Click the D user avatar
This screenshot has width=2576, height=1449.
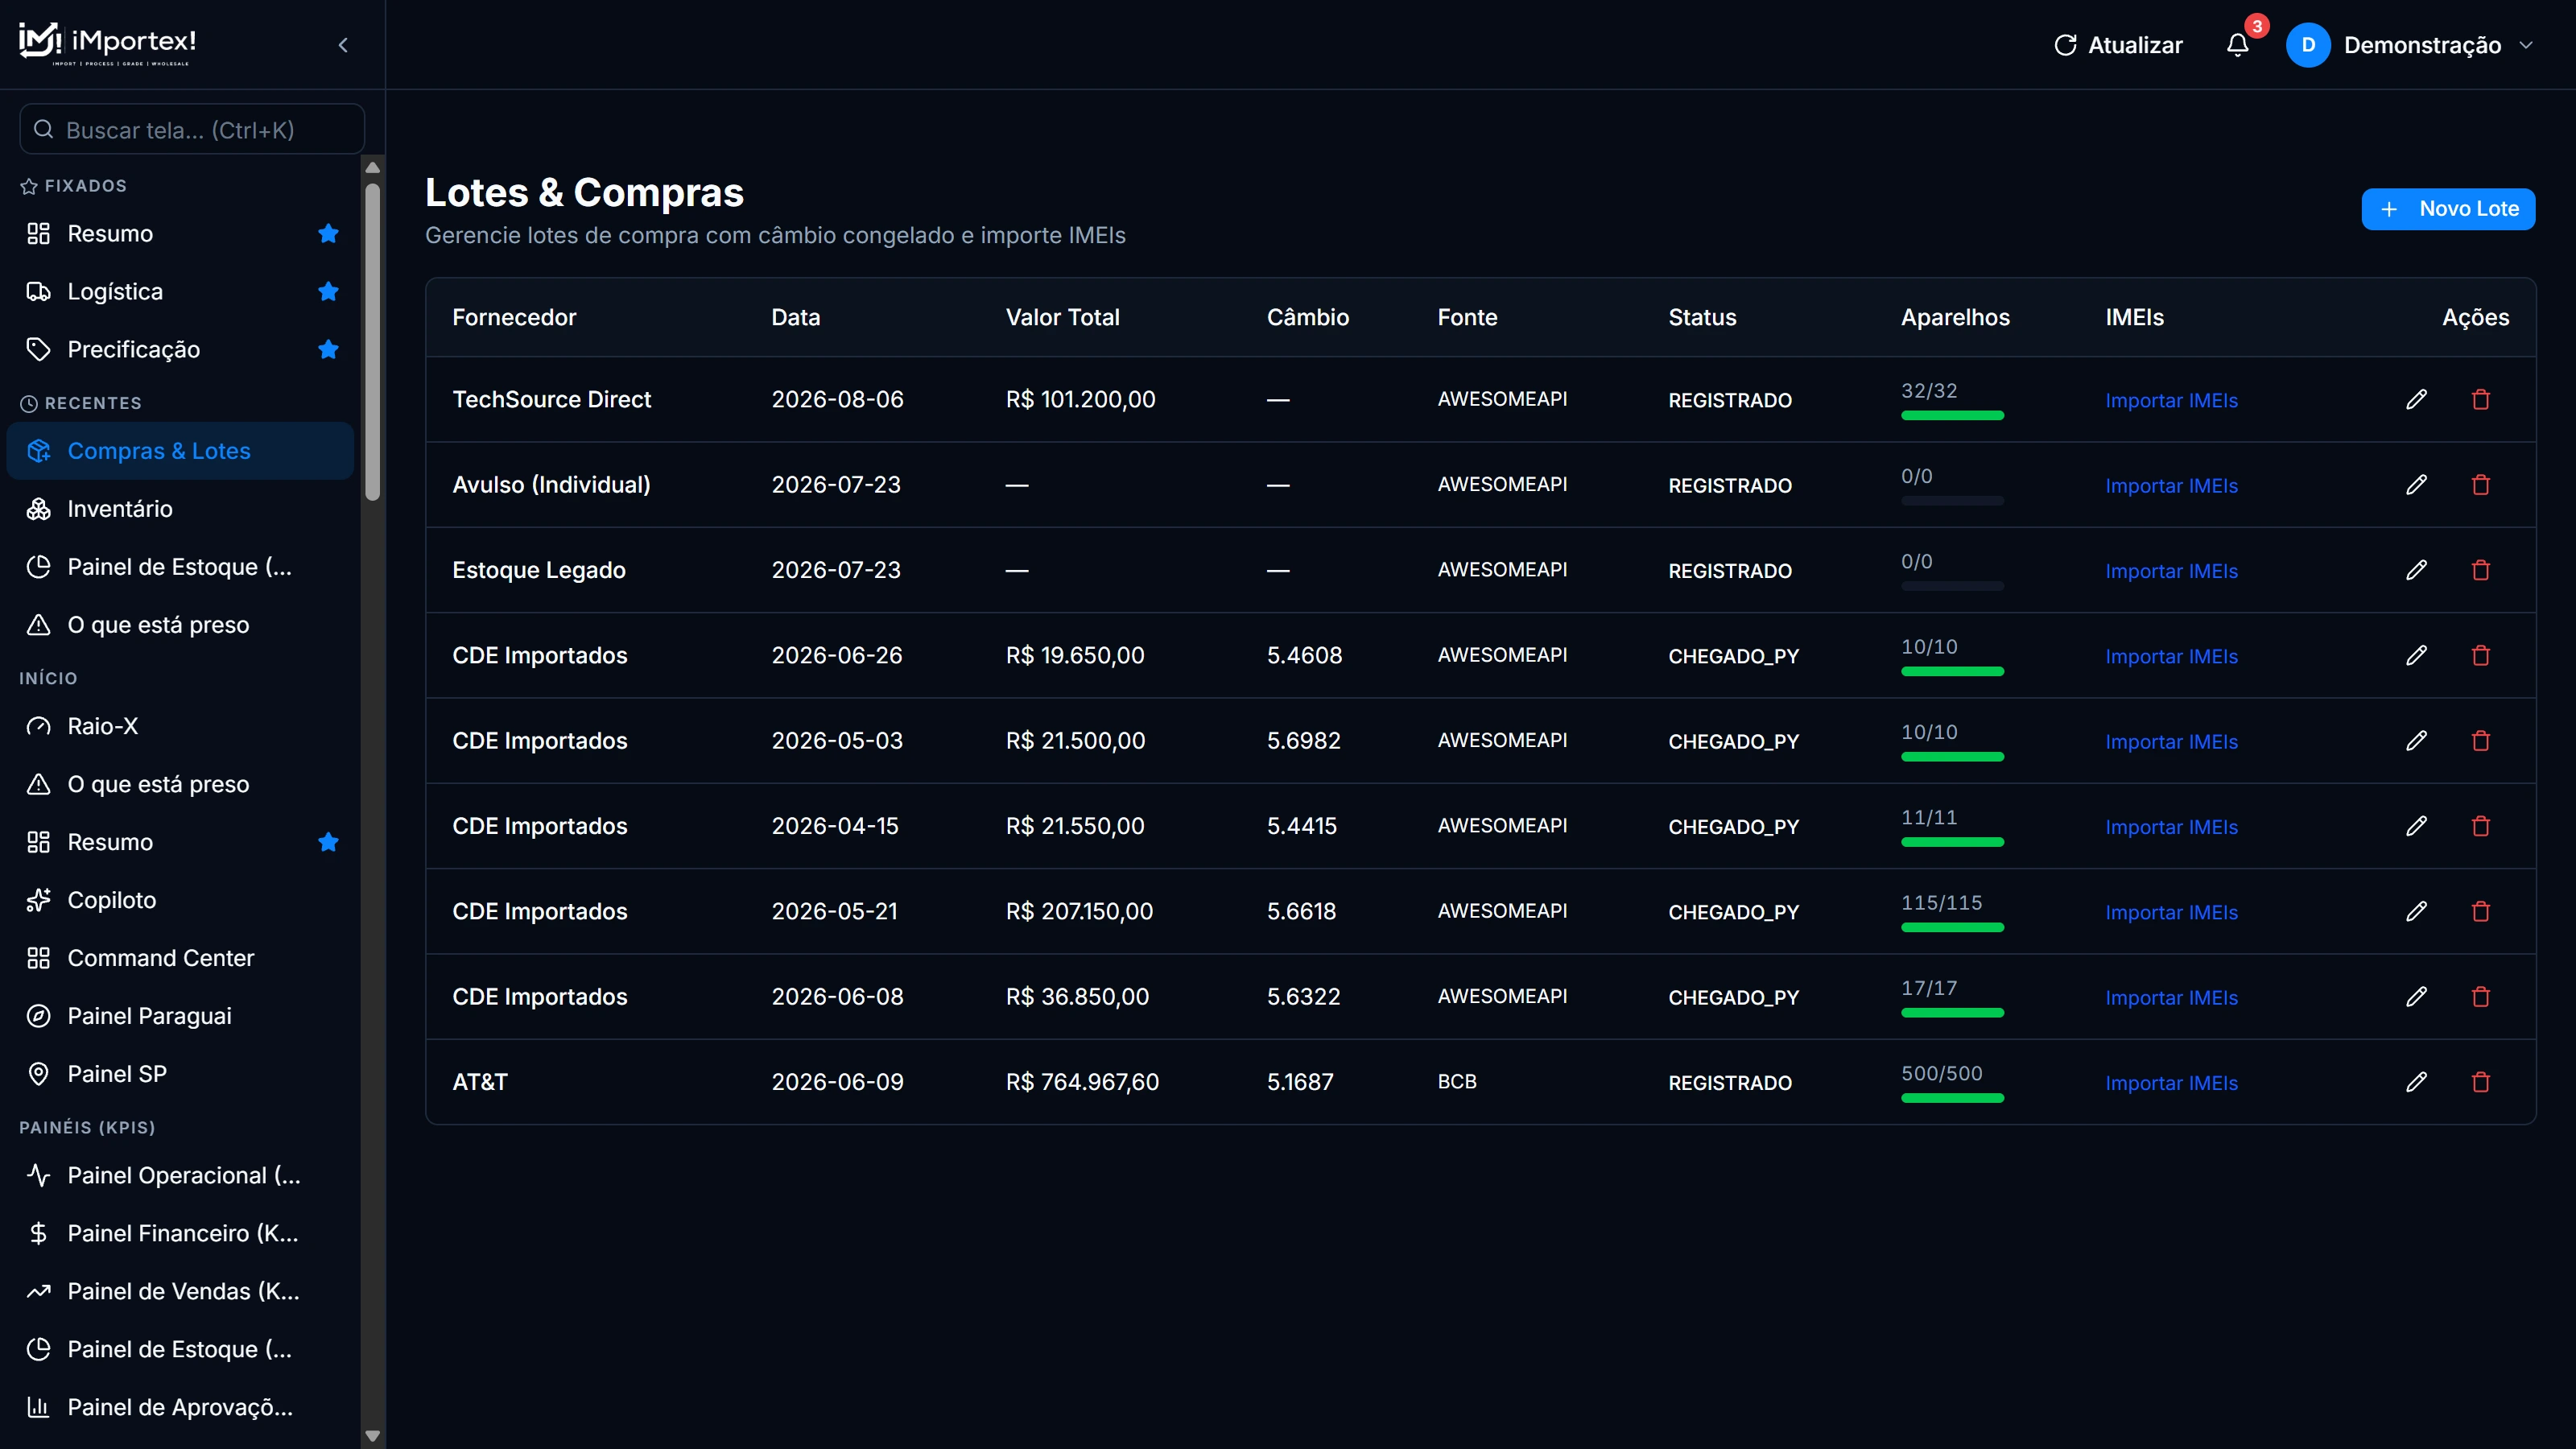click(2308, 45)
